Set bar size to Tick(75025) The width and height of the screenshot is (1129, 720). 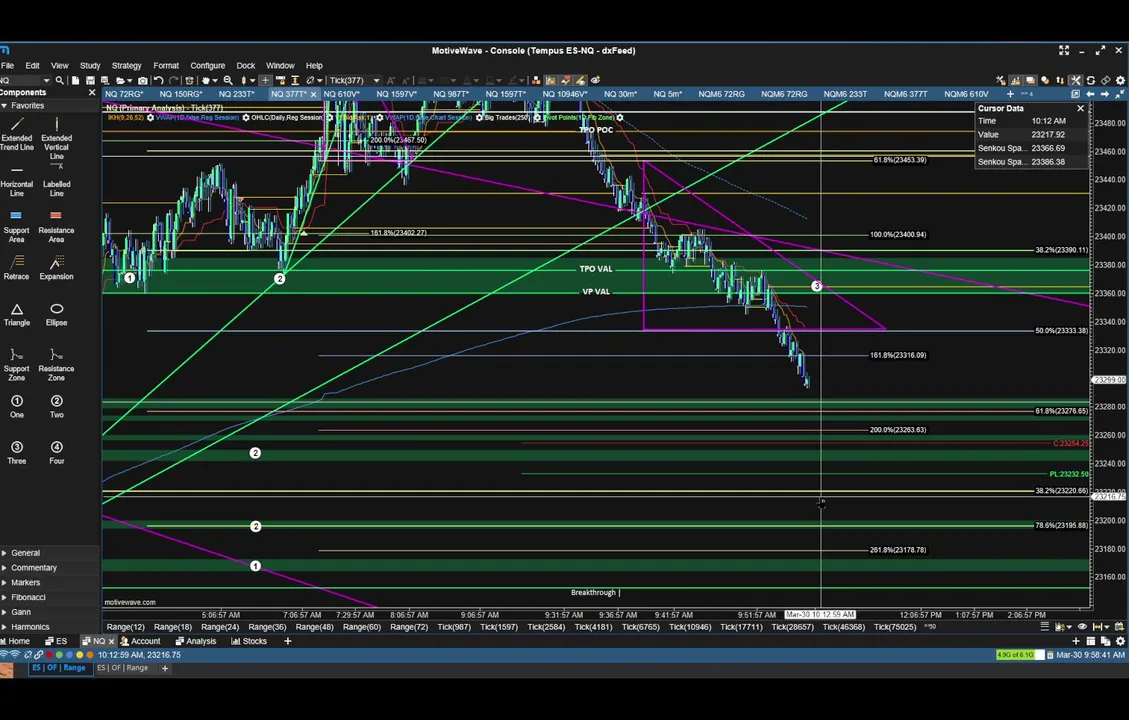tap(895, 627)
